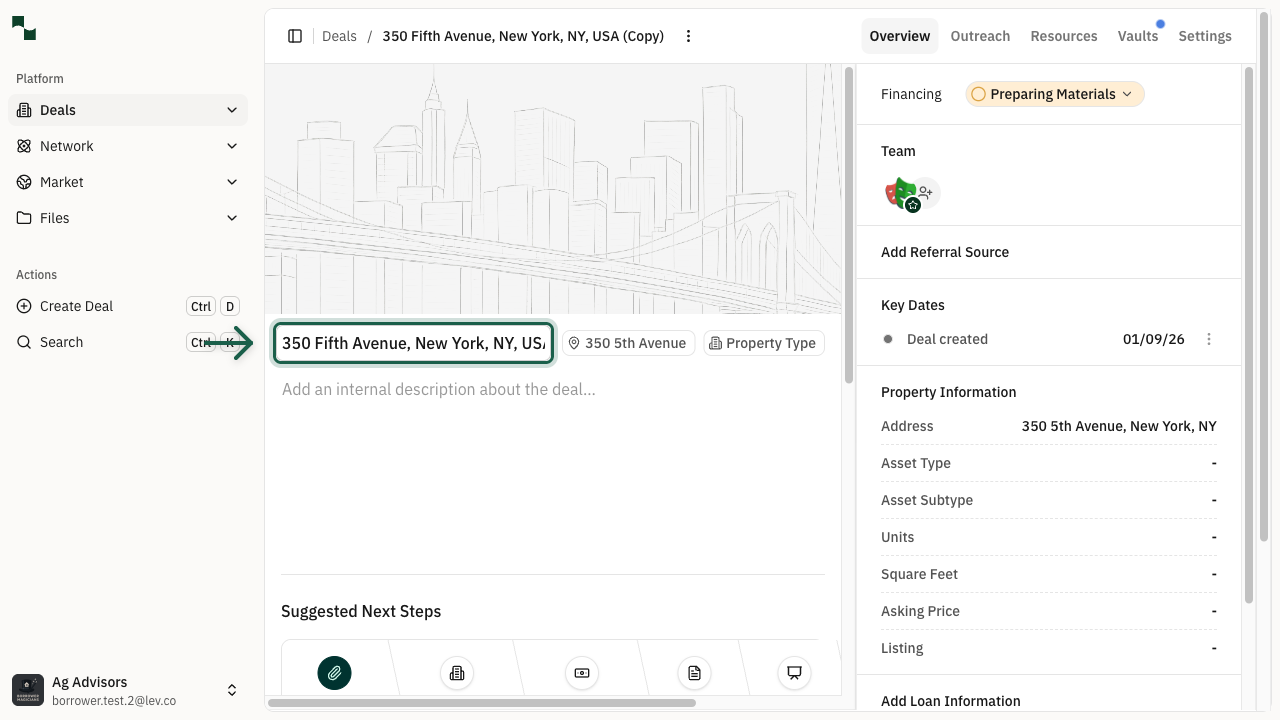The width and height of the screenshot is (1280, 720).
Task: Switch to the Outreach tab
Action: click(x=980, y=36)
